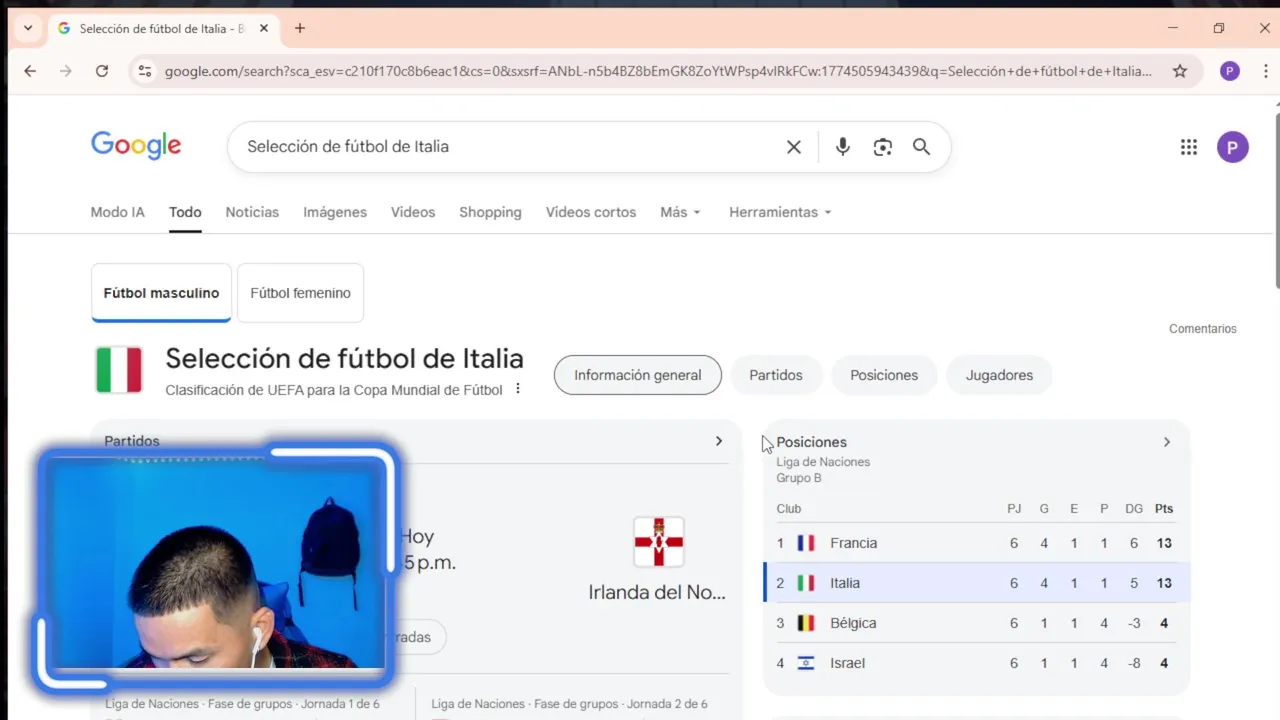Open the Más dropdown menu
This screenshot has width=1280, height=720.
pos(680,212)
